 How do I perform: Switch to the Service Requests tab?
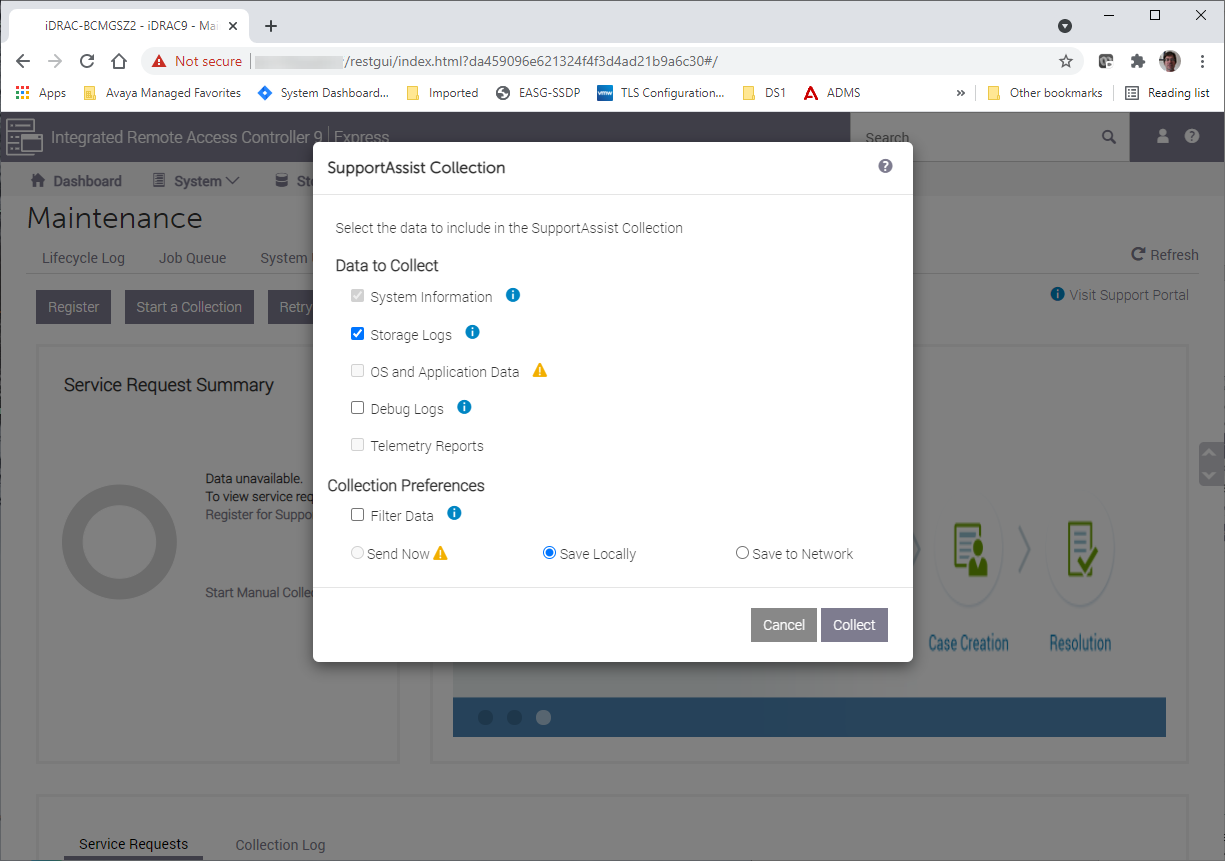133,844
